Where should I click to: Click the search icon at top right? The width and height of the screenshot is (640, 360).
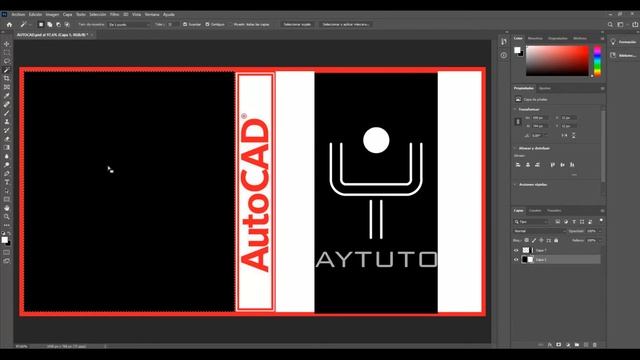click(x=610, y=24)
